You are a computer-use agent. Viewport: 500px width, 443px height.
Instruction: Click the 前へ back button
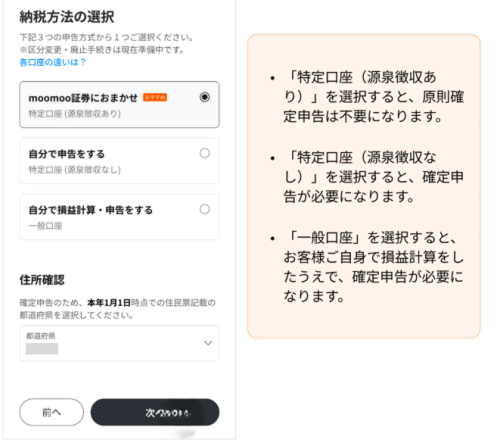pos(51,412)
